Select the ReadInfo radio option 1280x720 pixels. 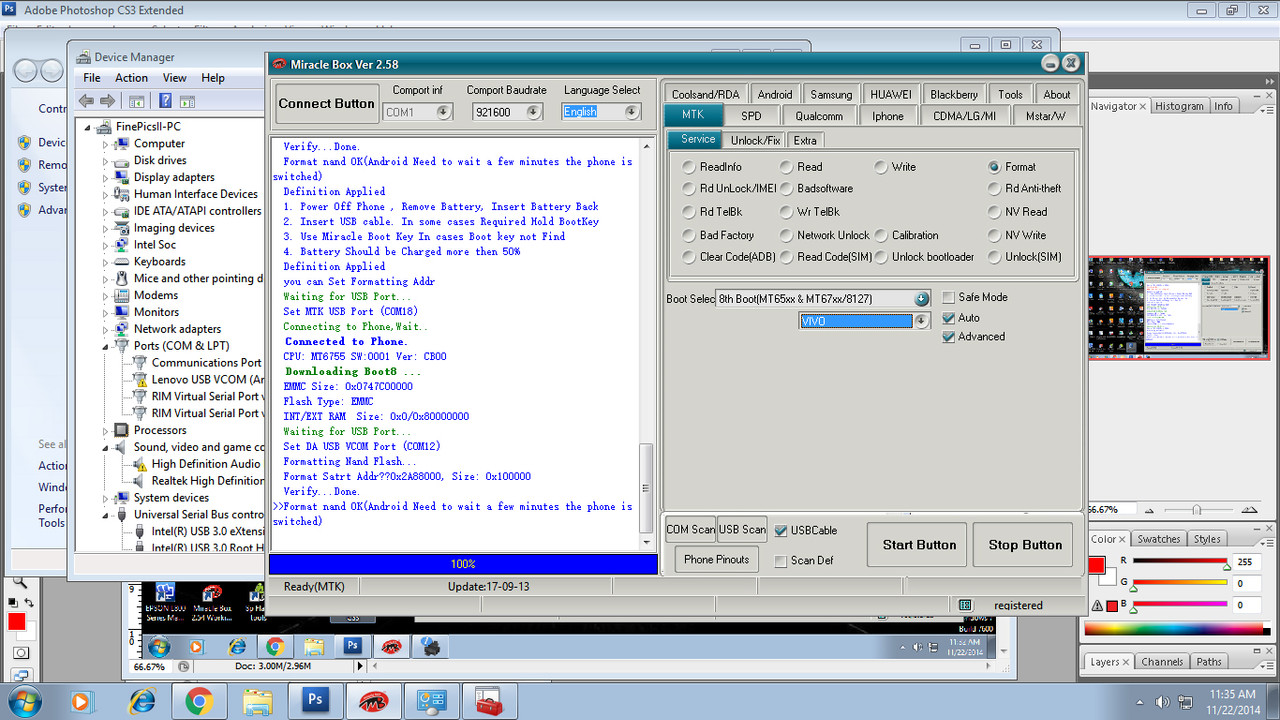[712, 167]
